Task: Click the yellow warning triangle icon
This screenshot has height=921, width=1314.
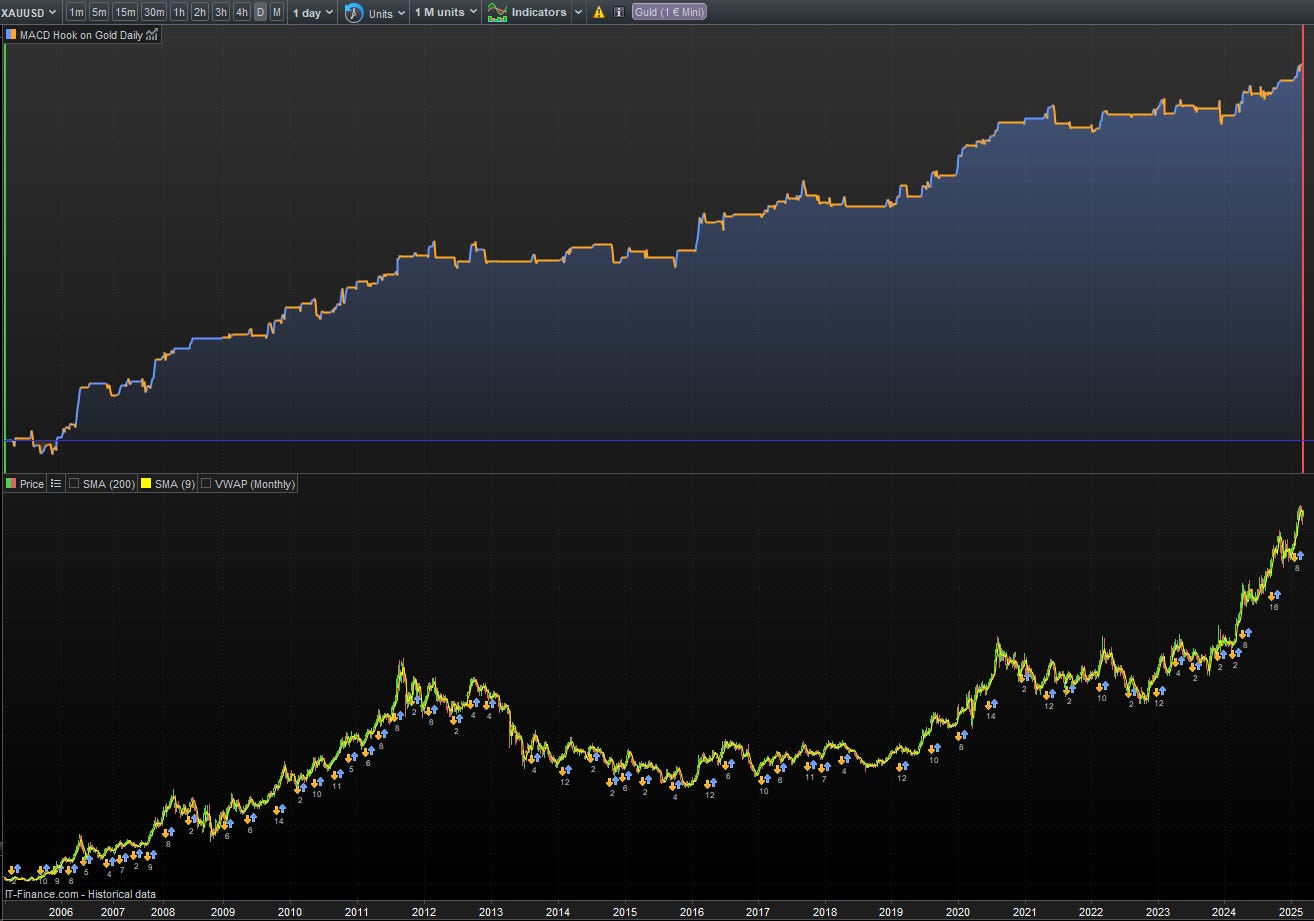Action: pos(599,12)
